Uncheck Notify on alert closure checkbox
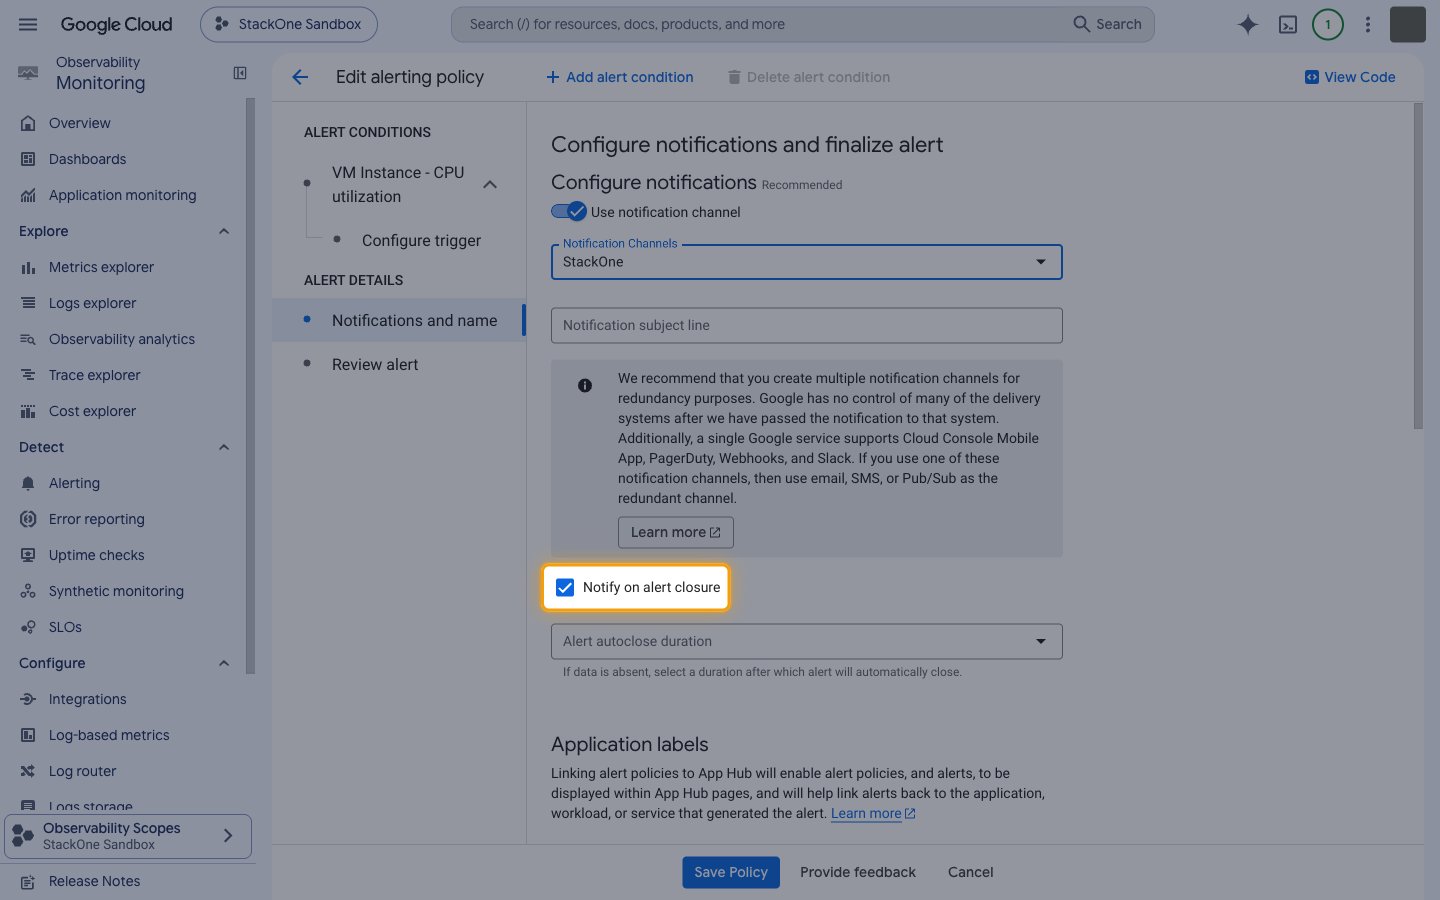Screen dimensions: 1440x900 point(565,587)
